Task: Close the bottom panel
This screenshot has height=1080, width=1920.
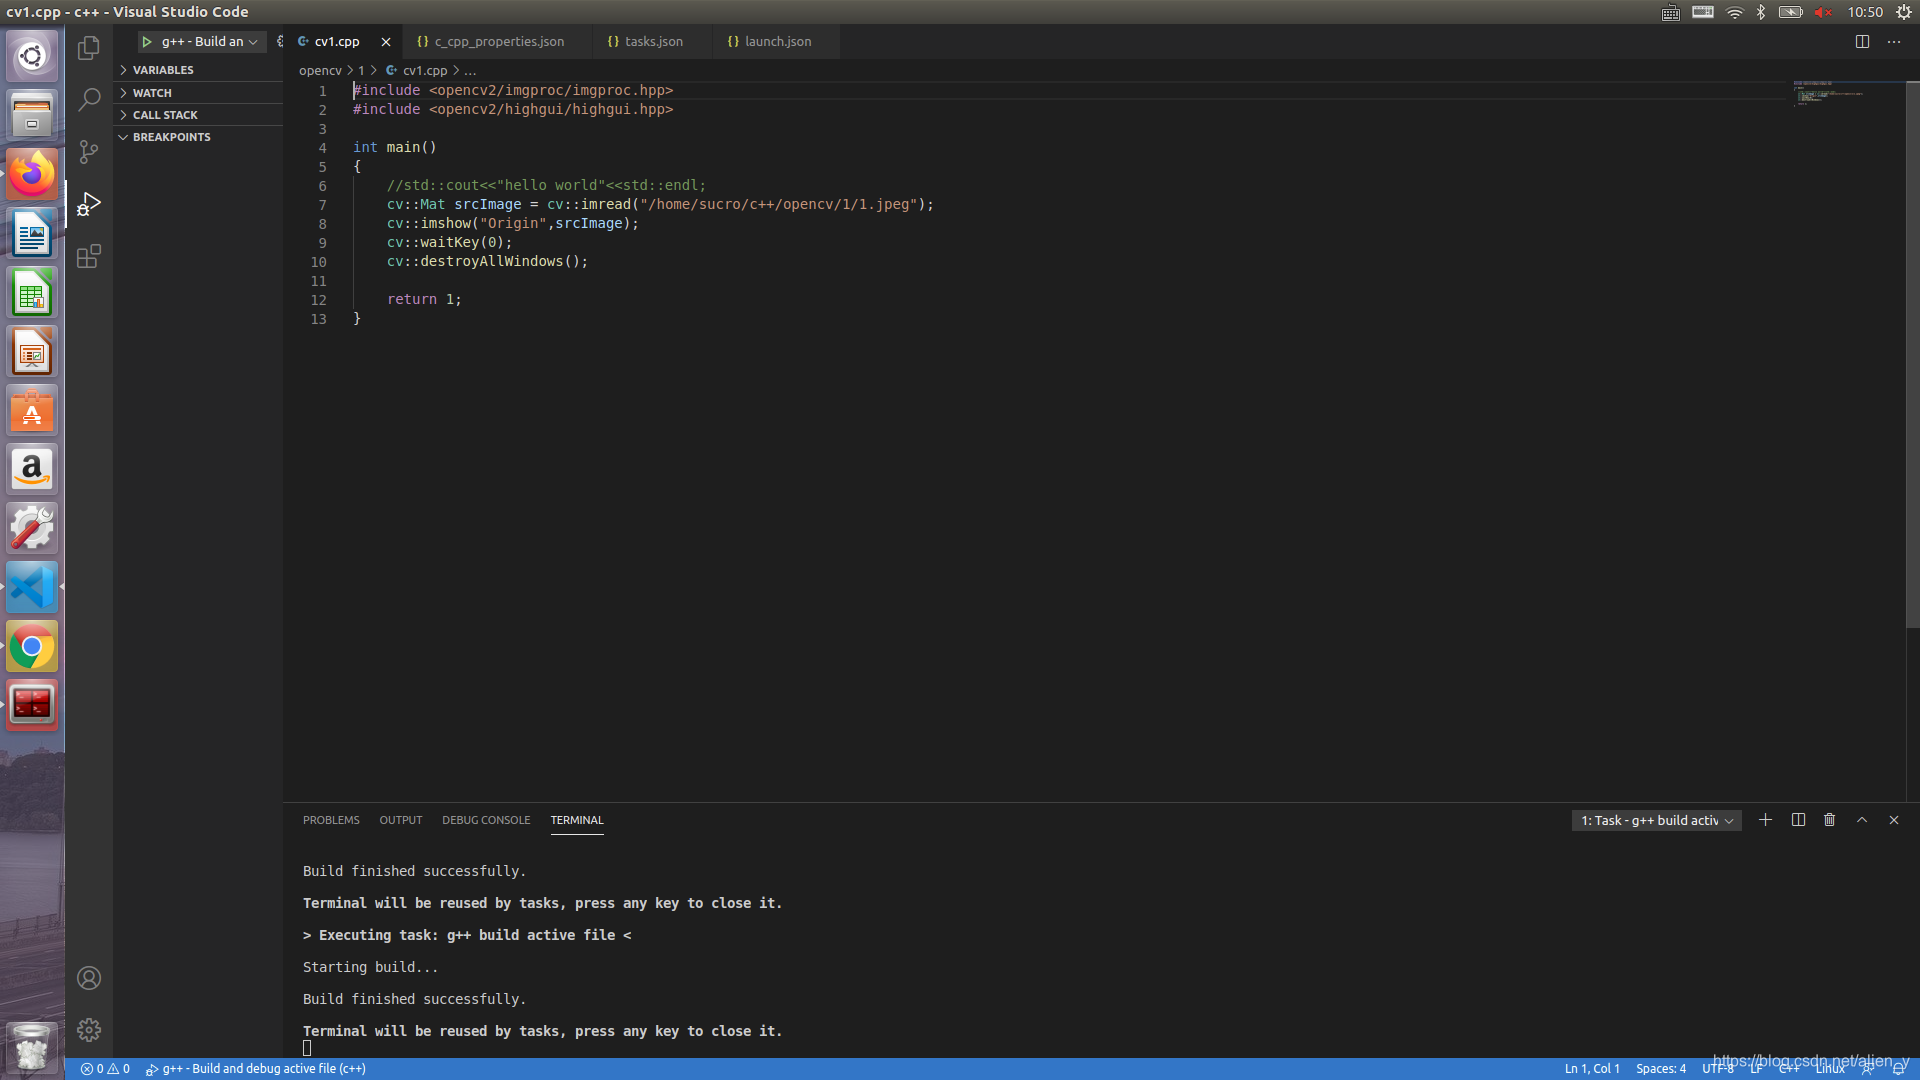Action: [1894, 820]
